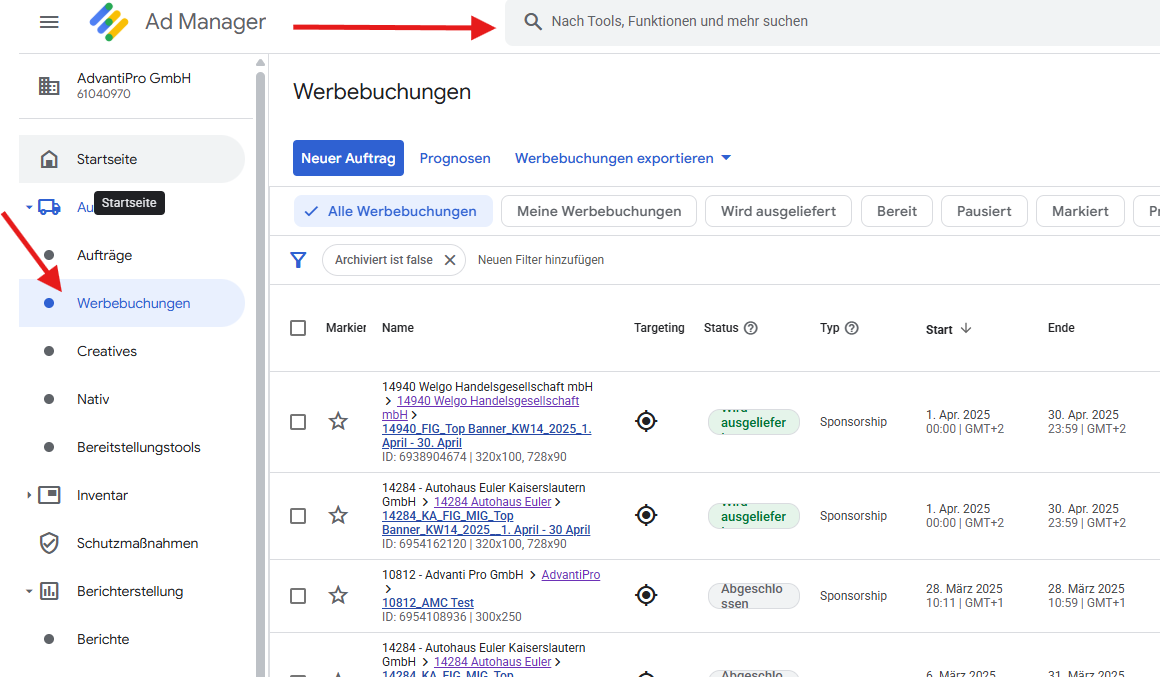Select the Alle Werbebuchungen tab
The width and height of the screenshot is (1160, 677).
(x=394, y=211)
